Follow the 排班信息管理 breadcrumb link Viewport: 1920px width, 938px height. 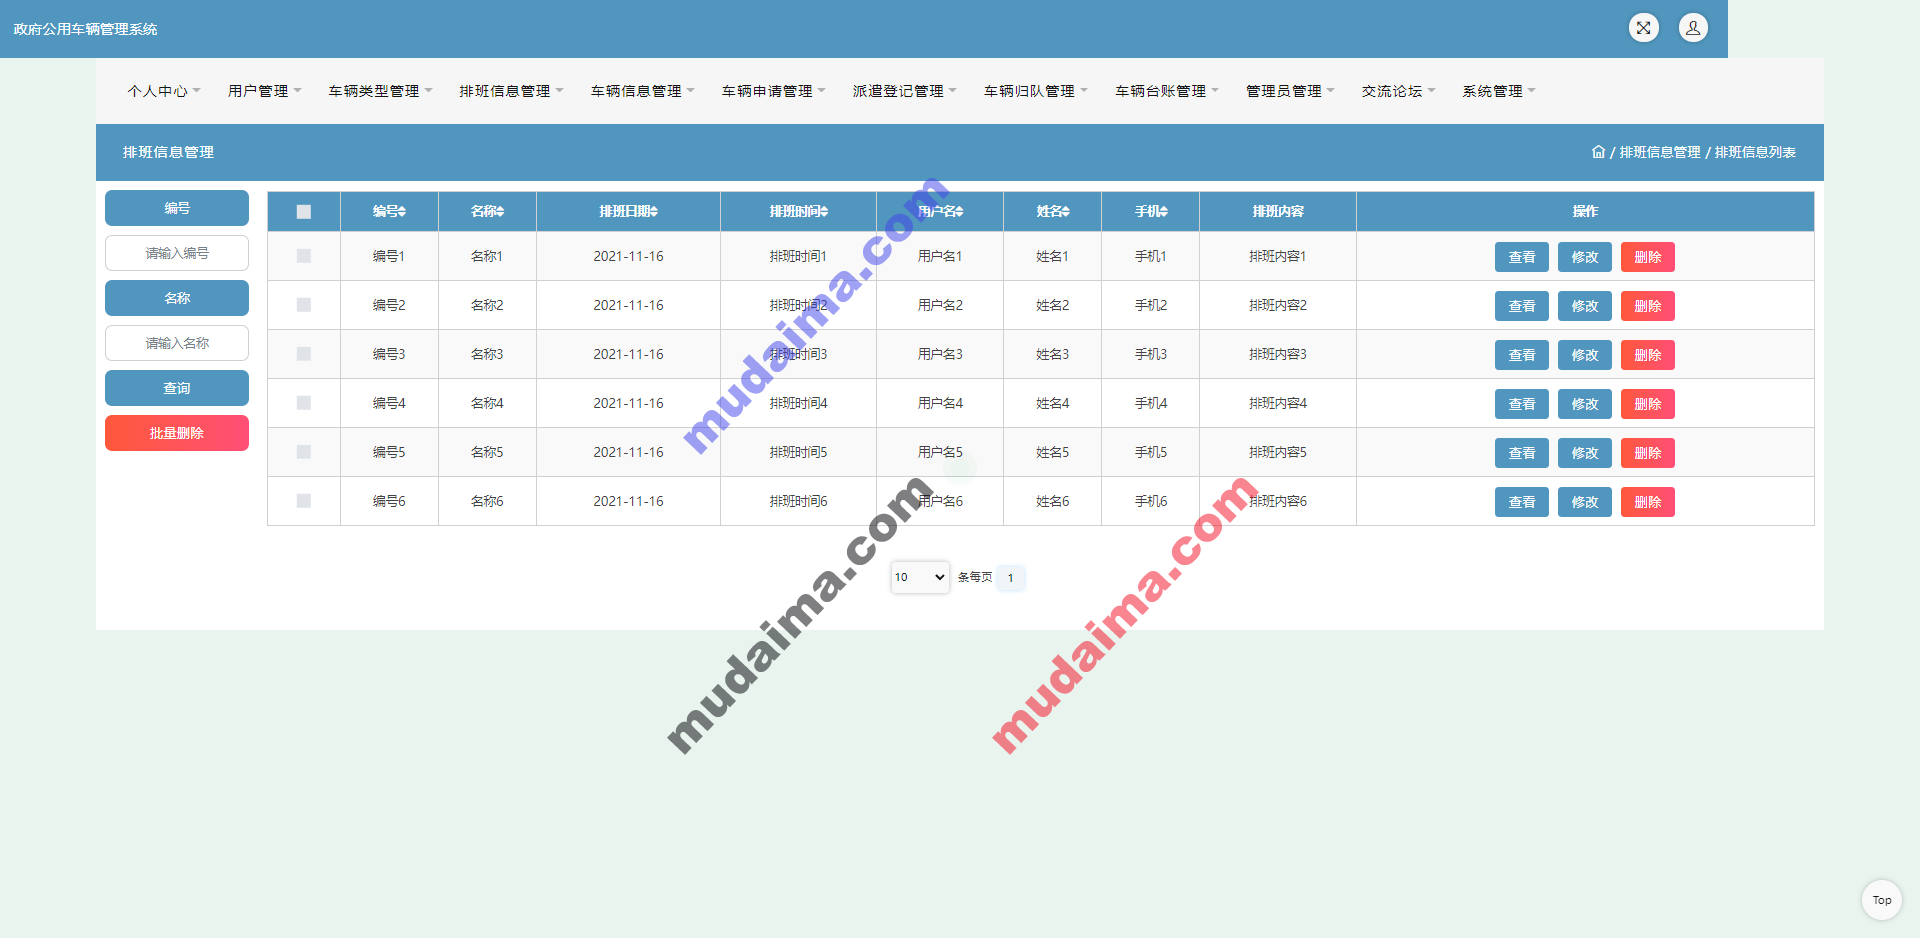click(1659, 152)
